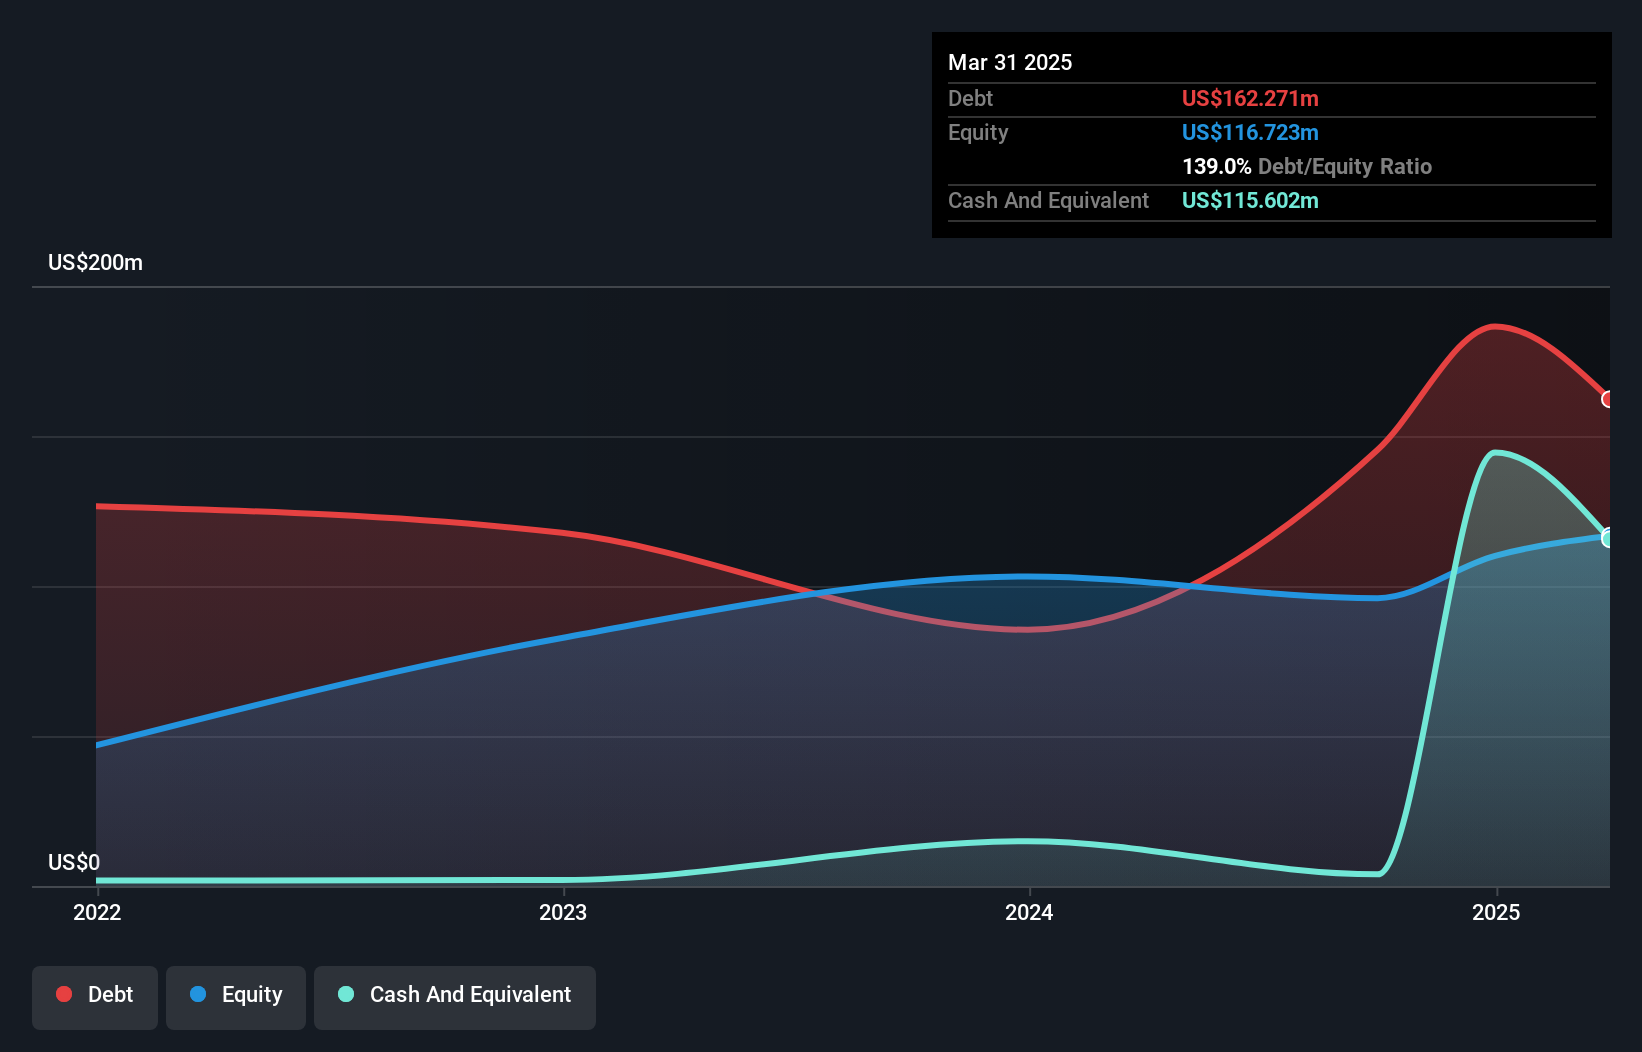Click the teal Cash legend dot
The image size is (1642, 1052).
[346, 994]
